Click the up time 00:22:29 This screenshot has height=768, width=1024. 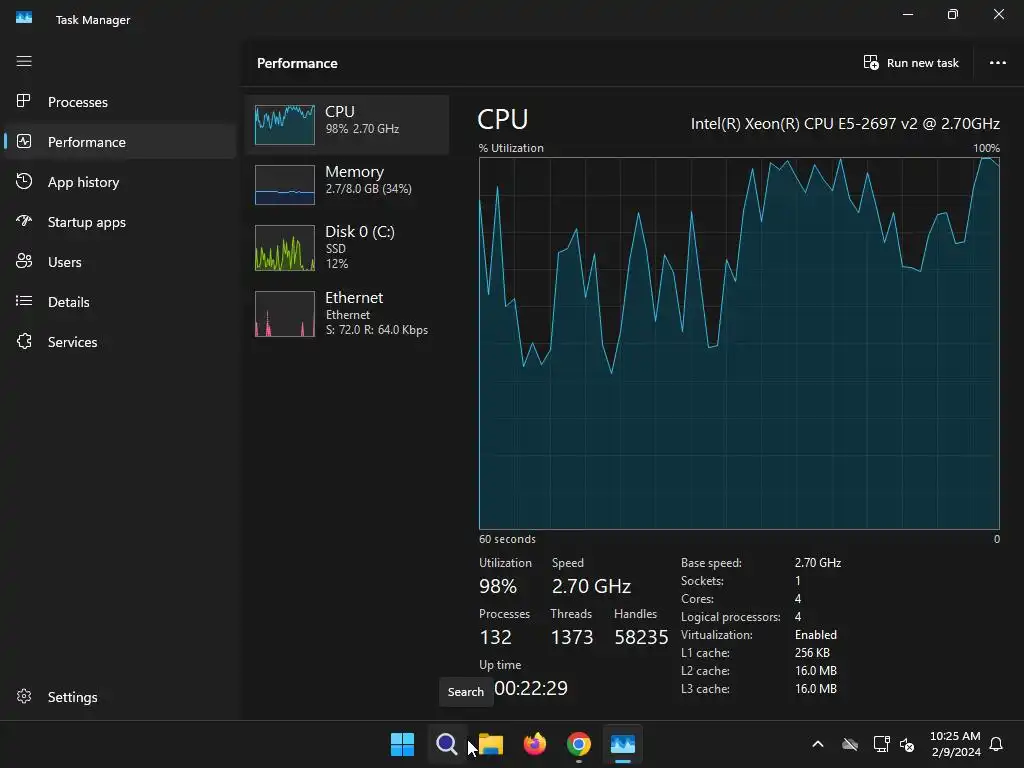(531, 688)
